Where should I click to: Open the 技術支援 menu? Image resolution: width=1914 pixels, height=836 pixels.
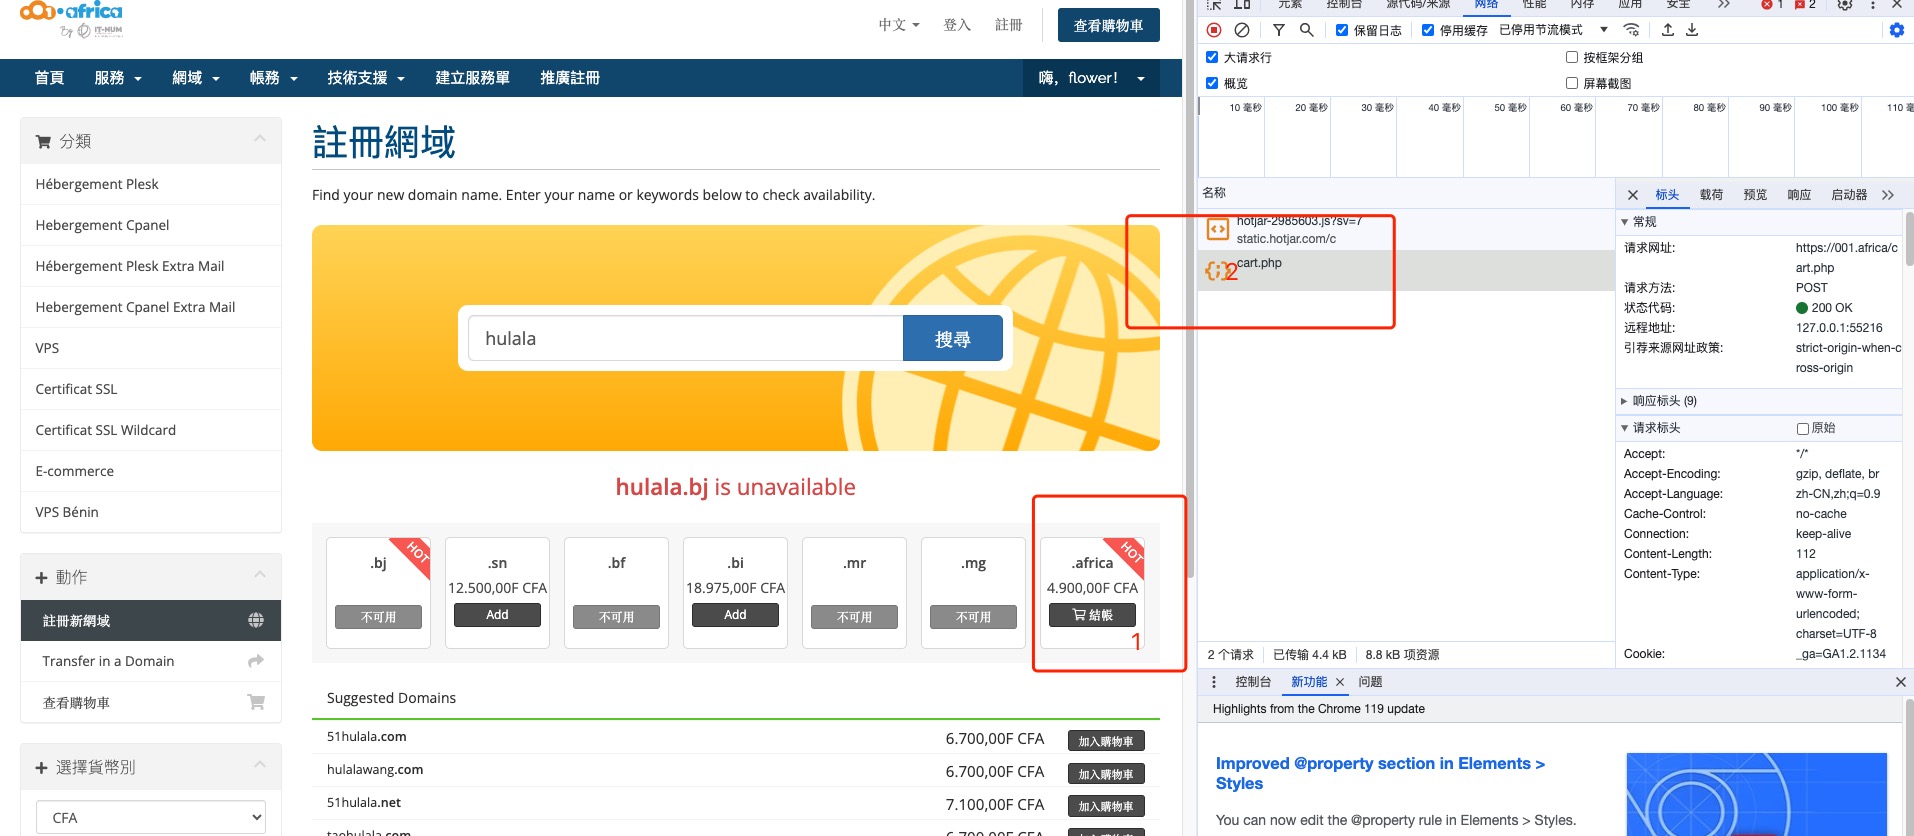coord(366,78)
